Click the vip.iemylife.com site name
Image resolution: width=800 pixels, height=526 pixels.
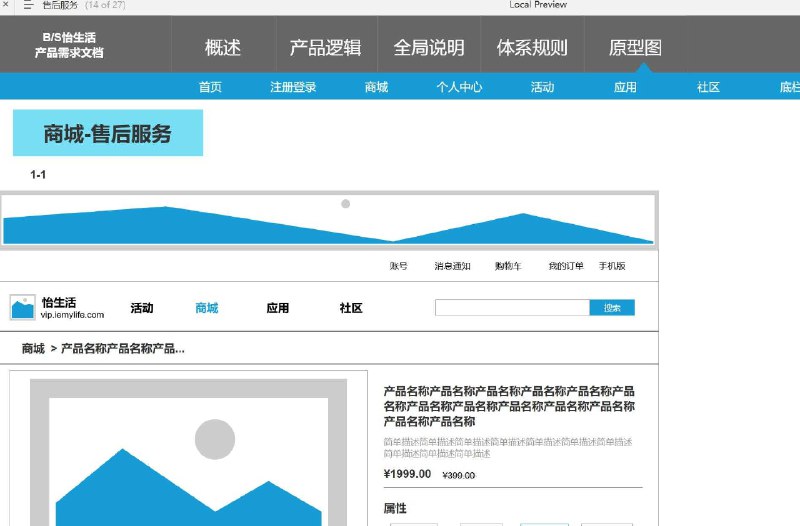point(72,315)
